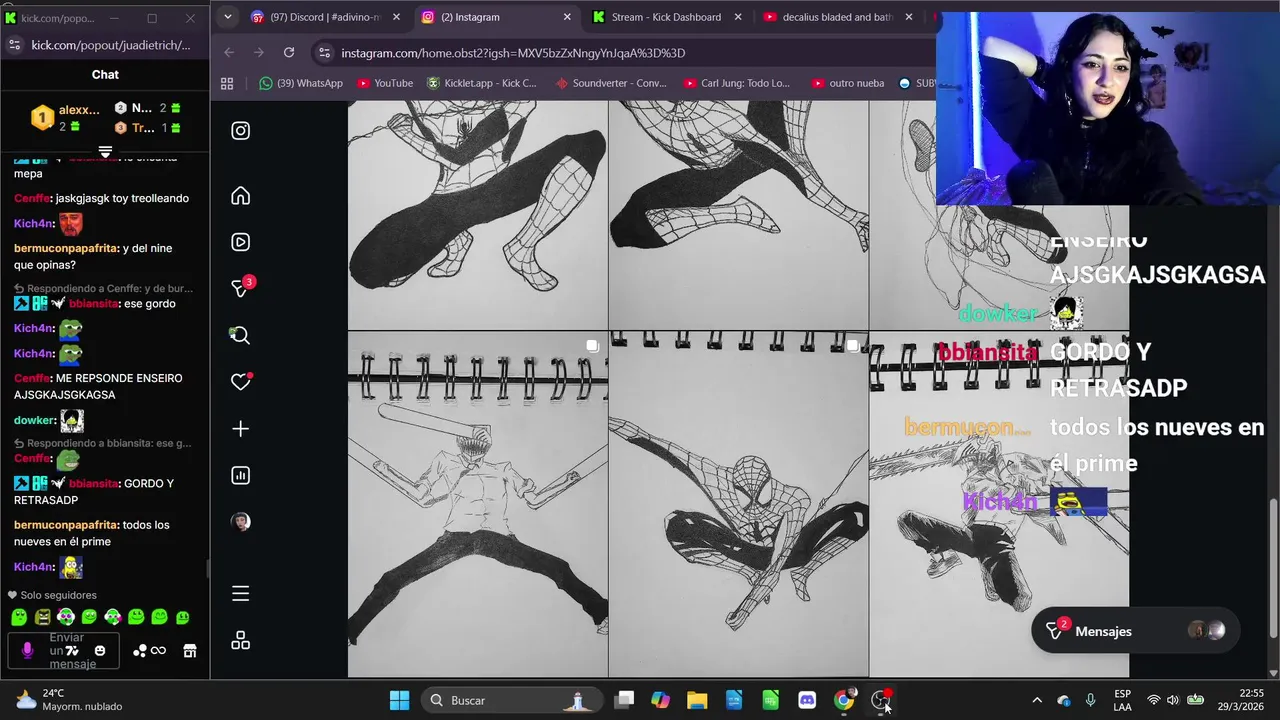Viewport: 1280px width, 720px height.
Task: Close the Stream - Kick Dashboard tab
Action: tap(738, 17)
